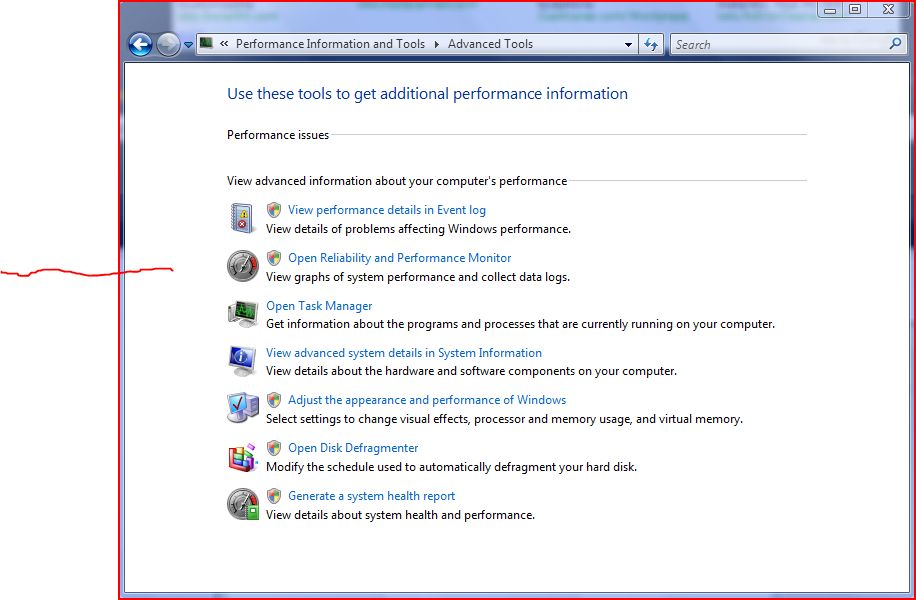The height and width of the screenshot is (600, 916).
Task: Click 'Modify the schedule used to automatically defragment' text
Action: [x=452, y=467]
